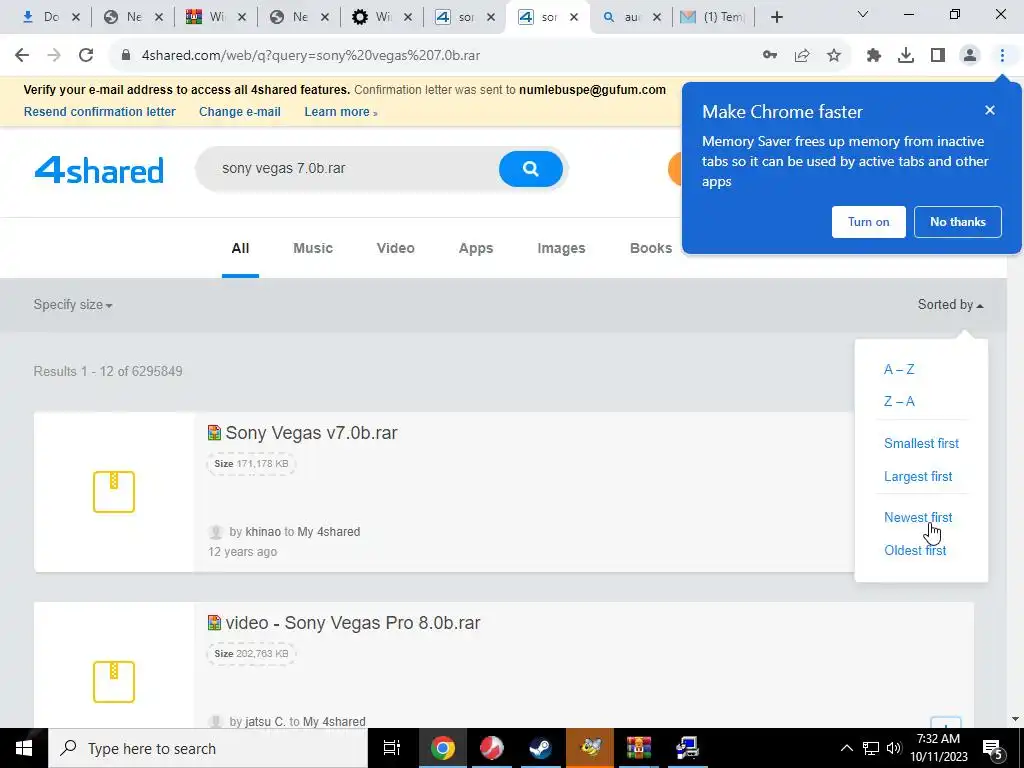Viewport: 1024px width, 768px height.
Task: Go to 4shared home logo
Action: coord(99,170)
